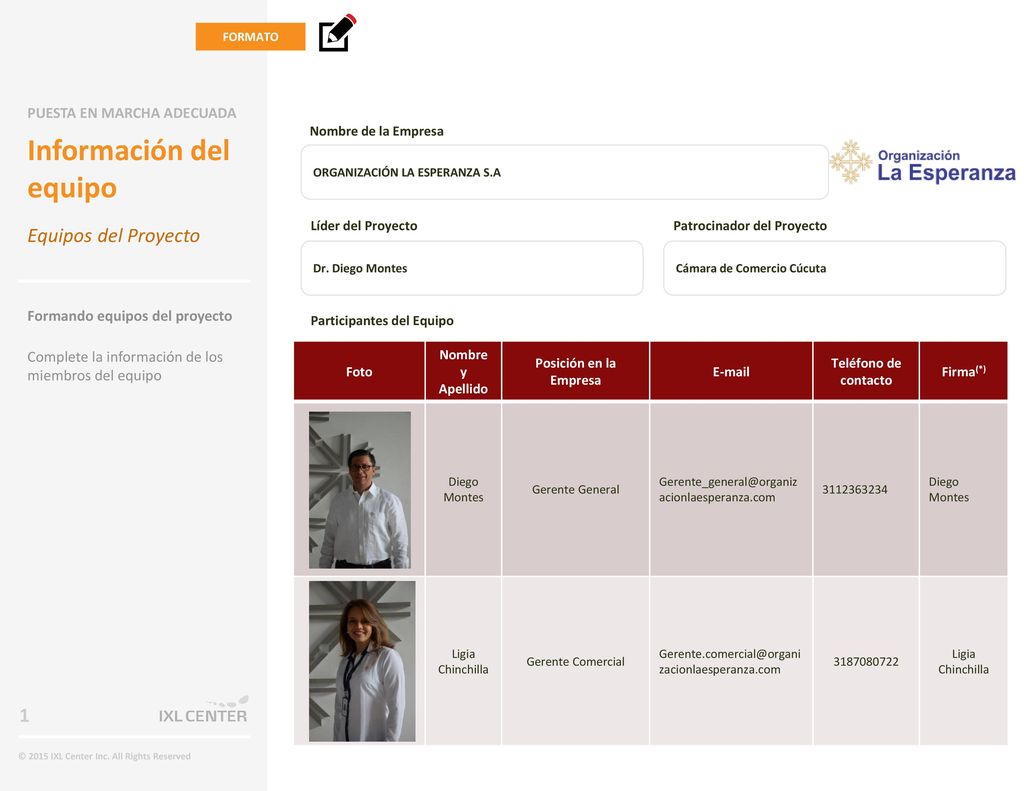The height and width of the screenshot is (791, 1024).
Task: Click Diego Montes signature cell
Action: coord(963,489)
